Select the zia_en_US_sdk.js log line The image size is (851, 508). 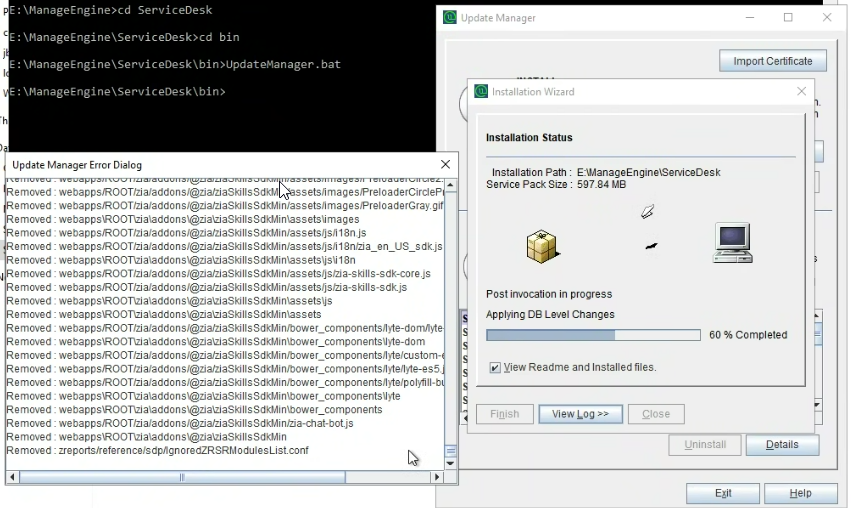224,246
